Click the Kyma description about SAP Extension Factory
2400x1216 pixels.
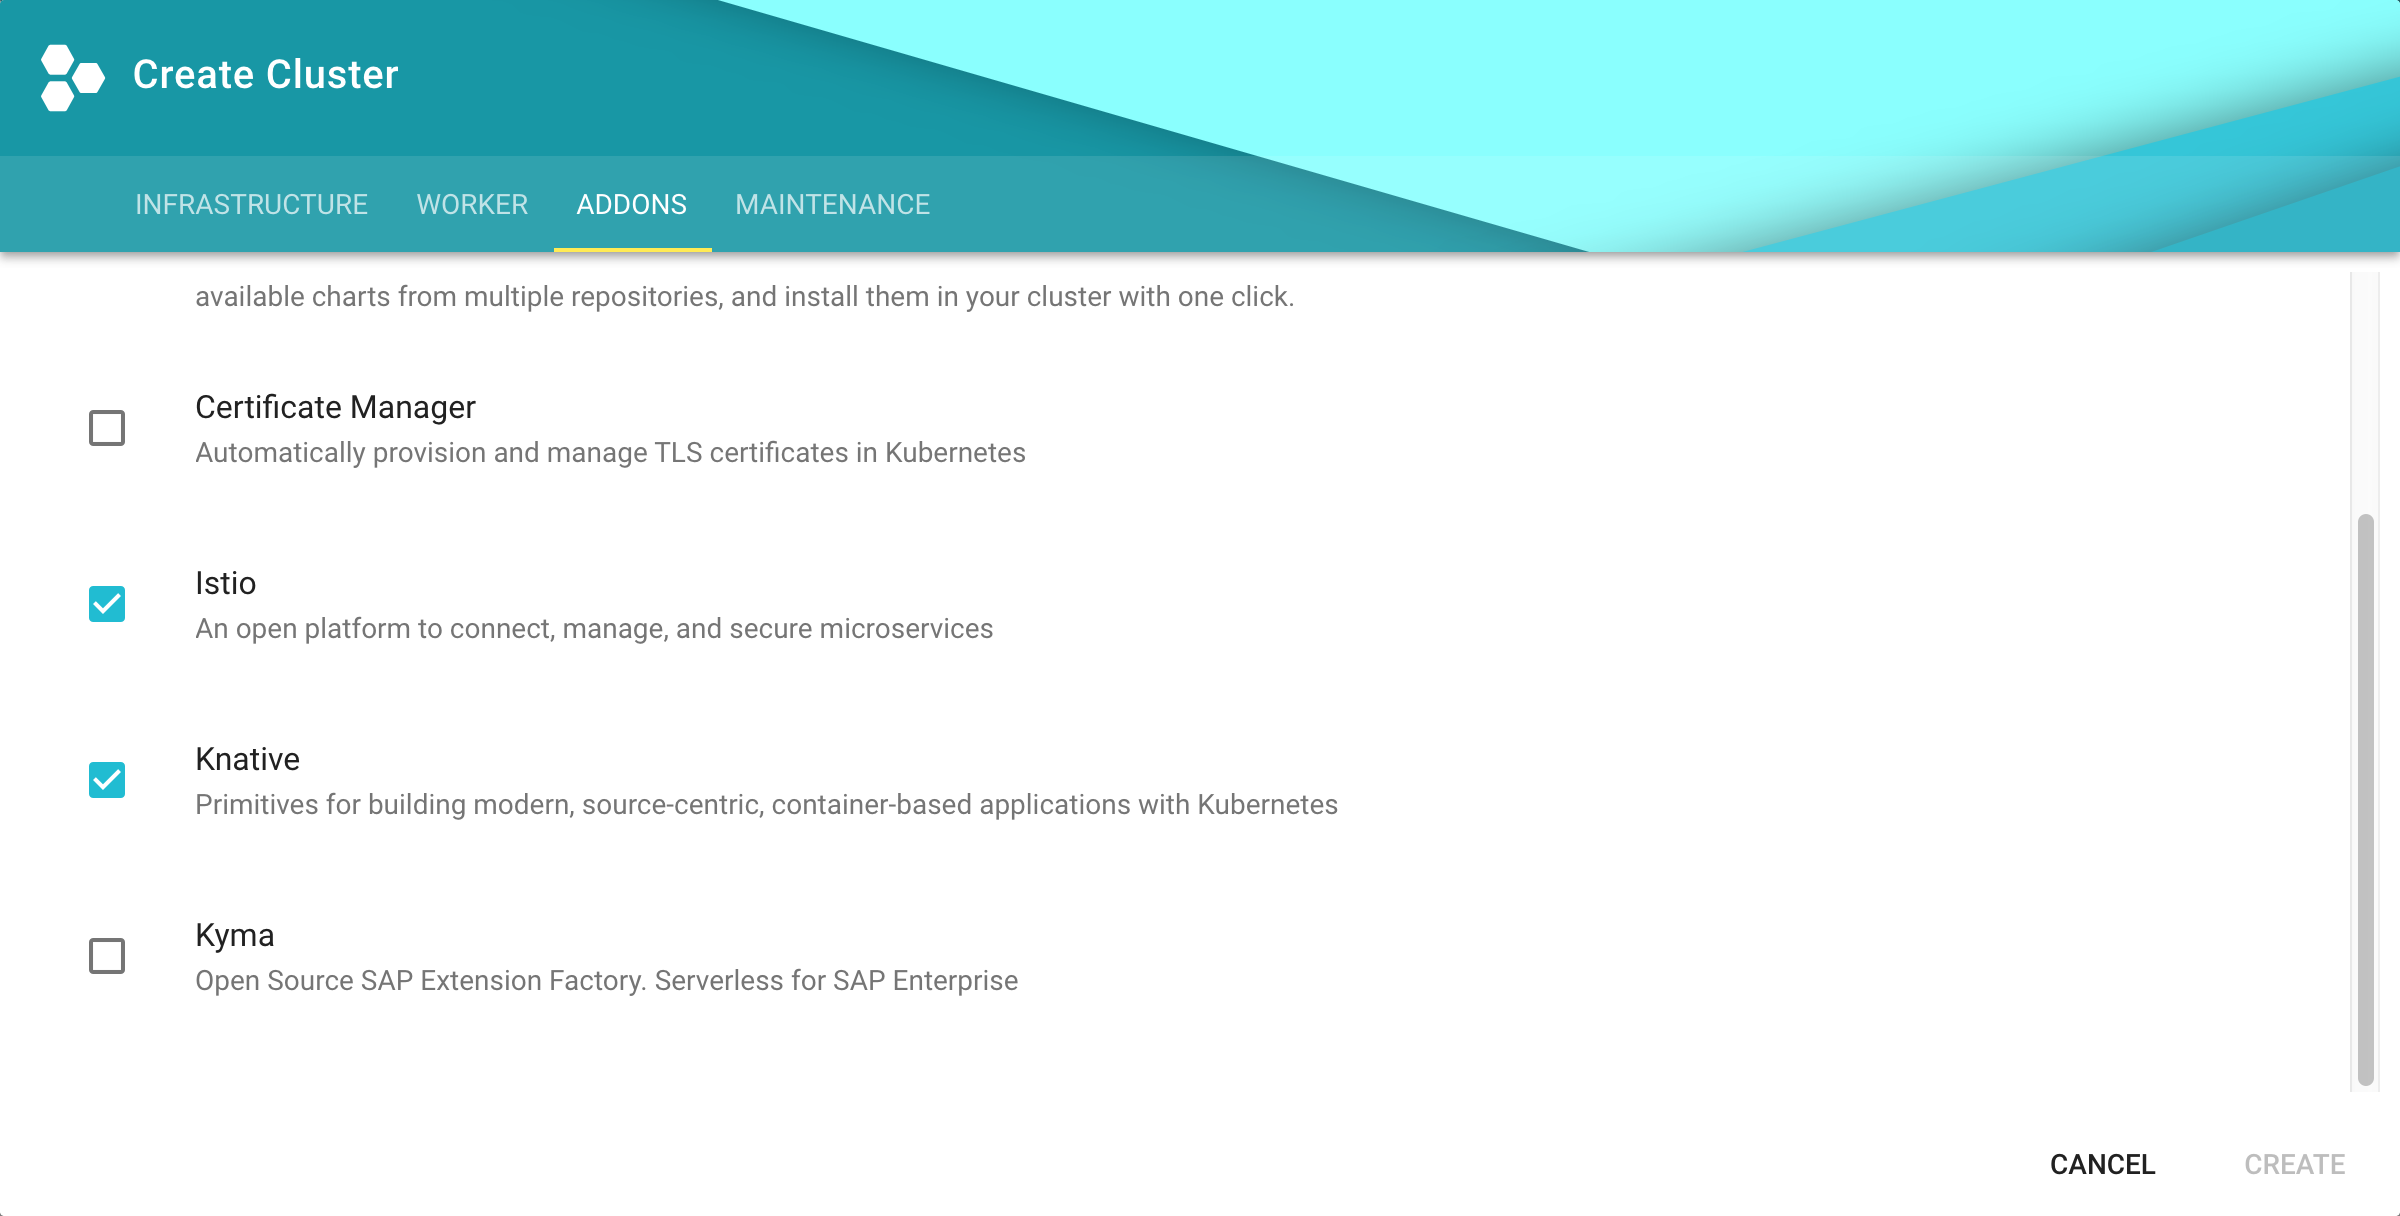coord(607,980)
